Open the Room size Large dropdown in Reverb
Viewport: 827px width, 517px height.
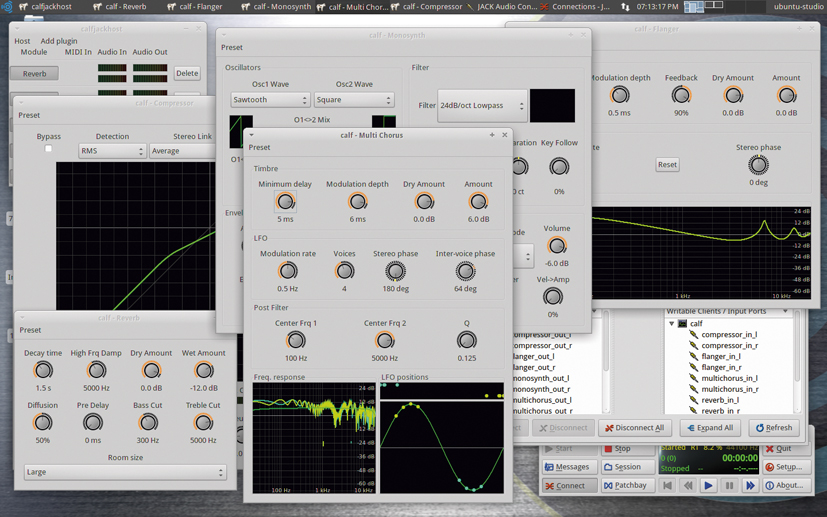click(x=126, y=472)
